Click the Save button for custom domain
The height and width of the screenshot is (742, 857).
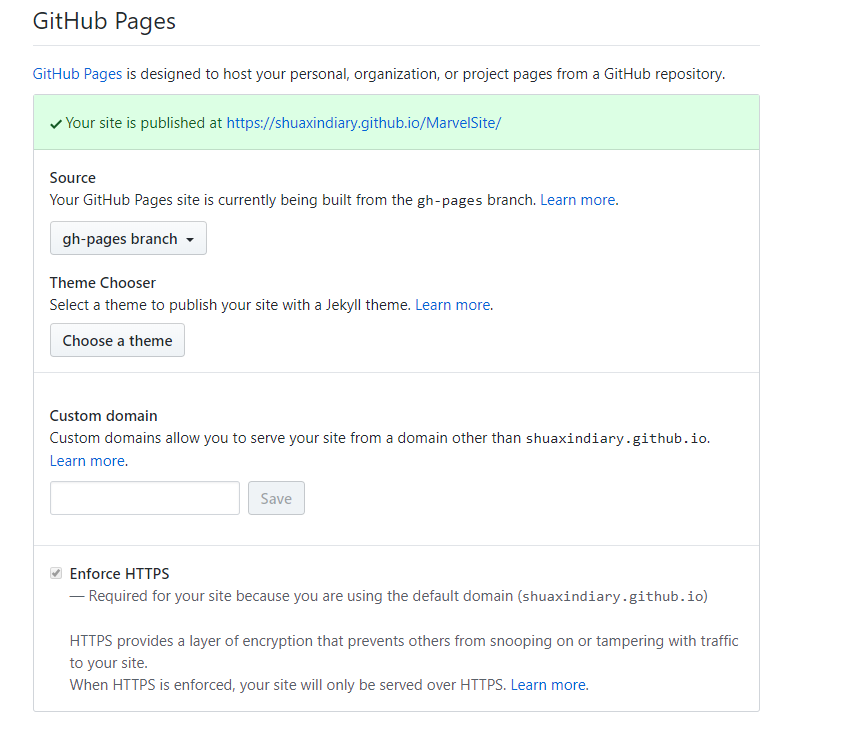276,498
